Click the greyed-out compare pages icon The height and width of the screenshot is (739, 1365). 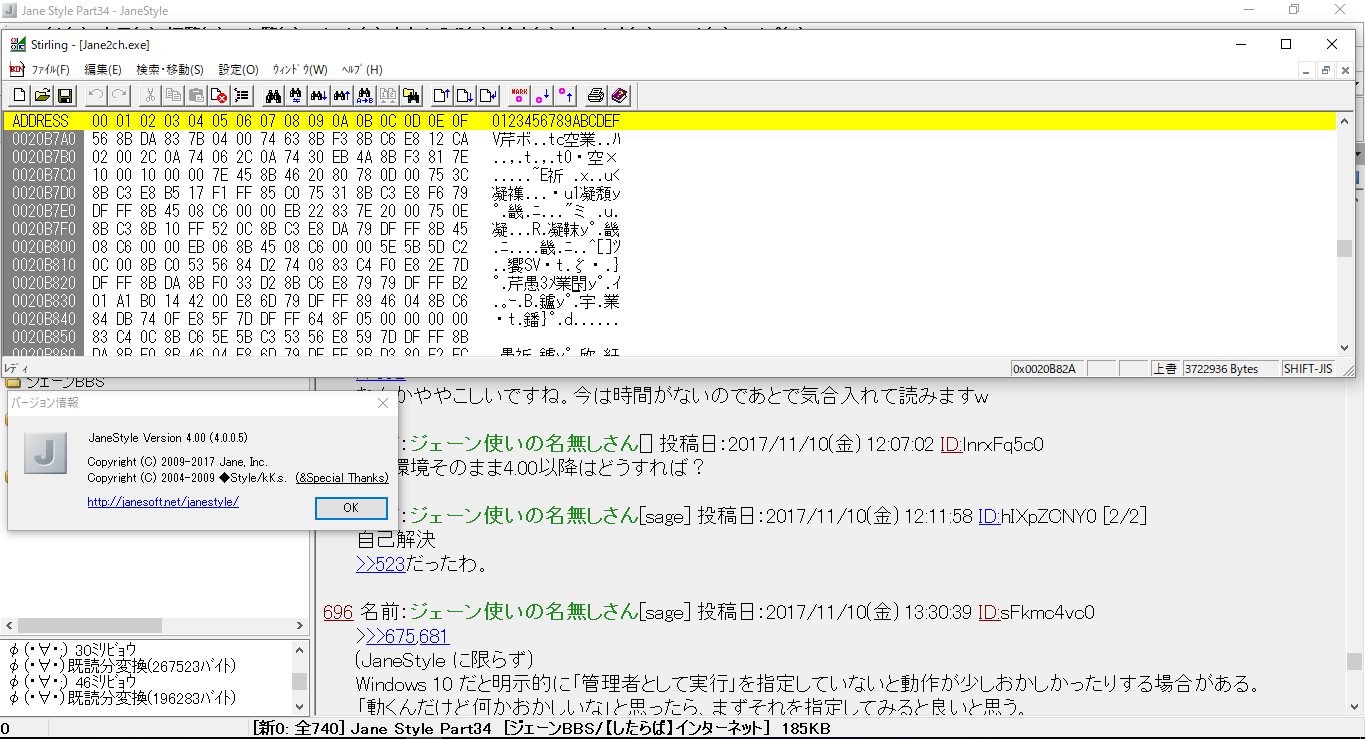point(388,95)
